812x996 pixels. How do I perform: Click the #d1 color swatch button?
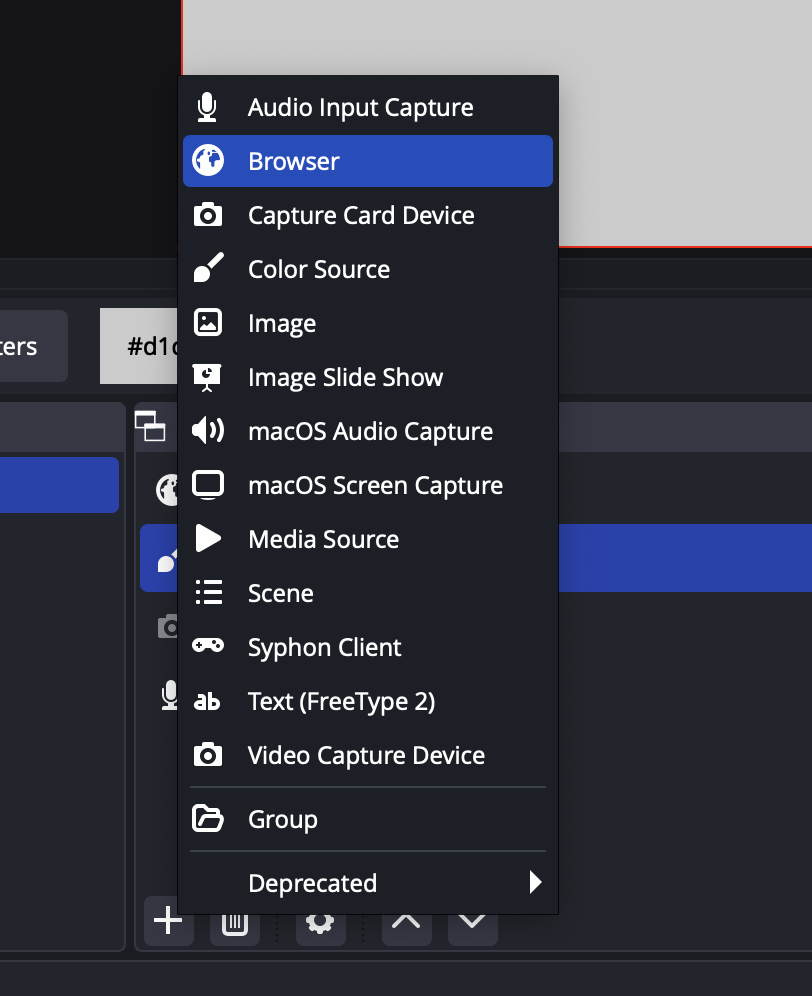click(x=140, y=347)
